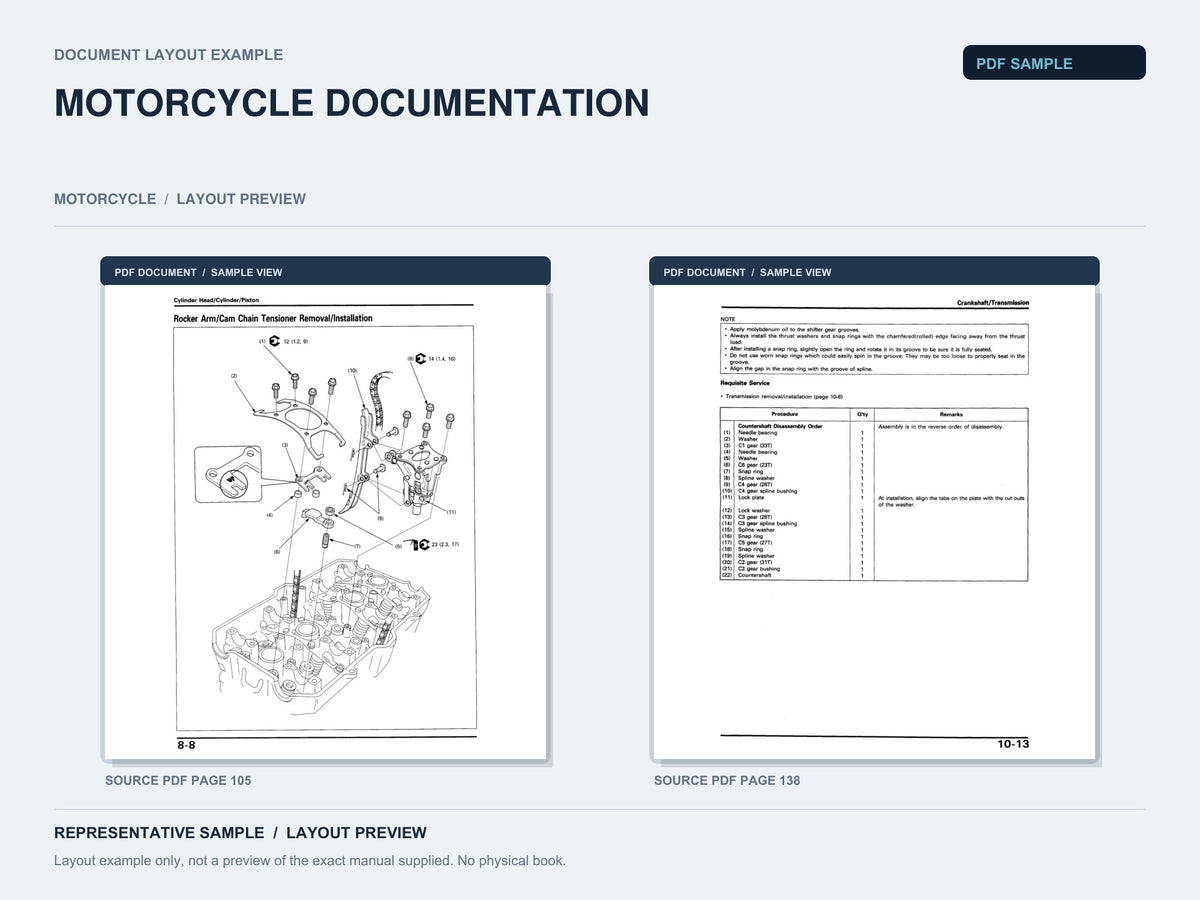Select the MOTORCYCLE breadcrumb above the divider
This screenshot has height=900, width=1200.
point(105,199)
